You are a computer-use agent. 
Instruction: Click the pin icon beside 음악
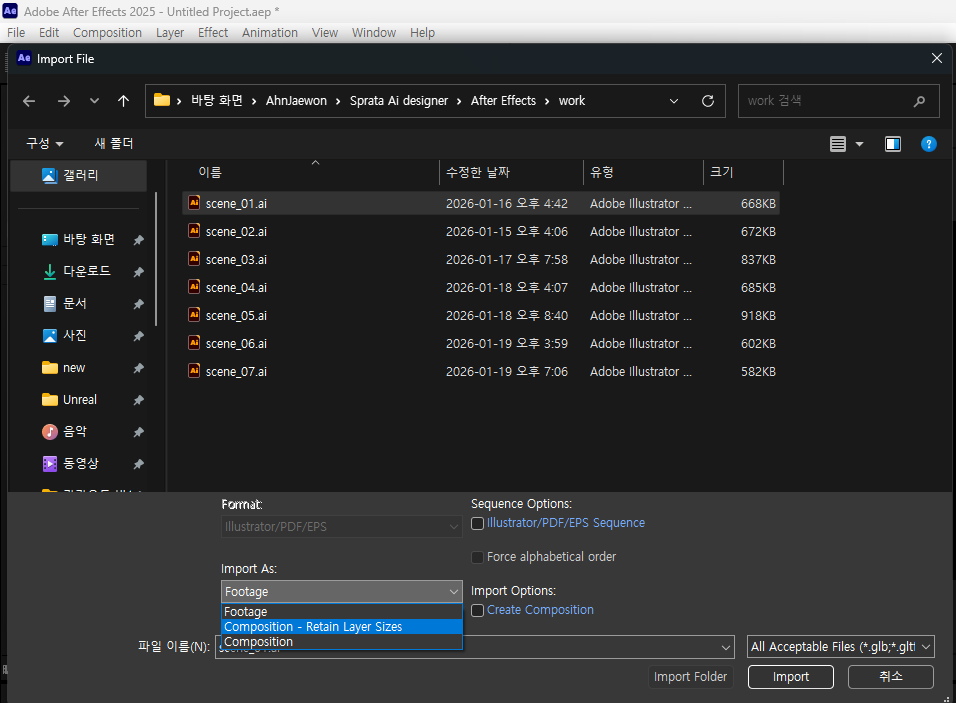click(138, 432)
